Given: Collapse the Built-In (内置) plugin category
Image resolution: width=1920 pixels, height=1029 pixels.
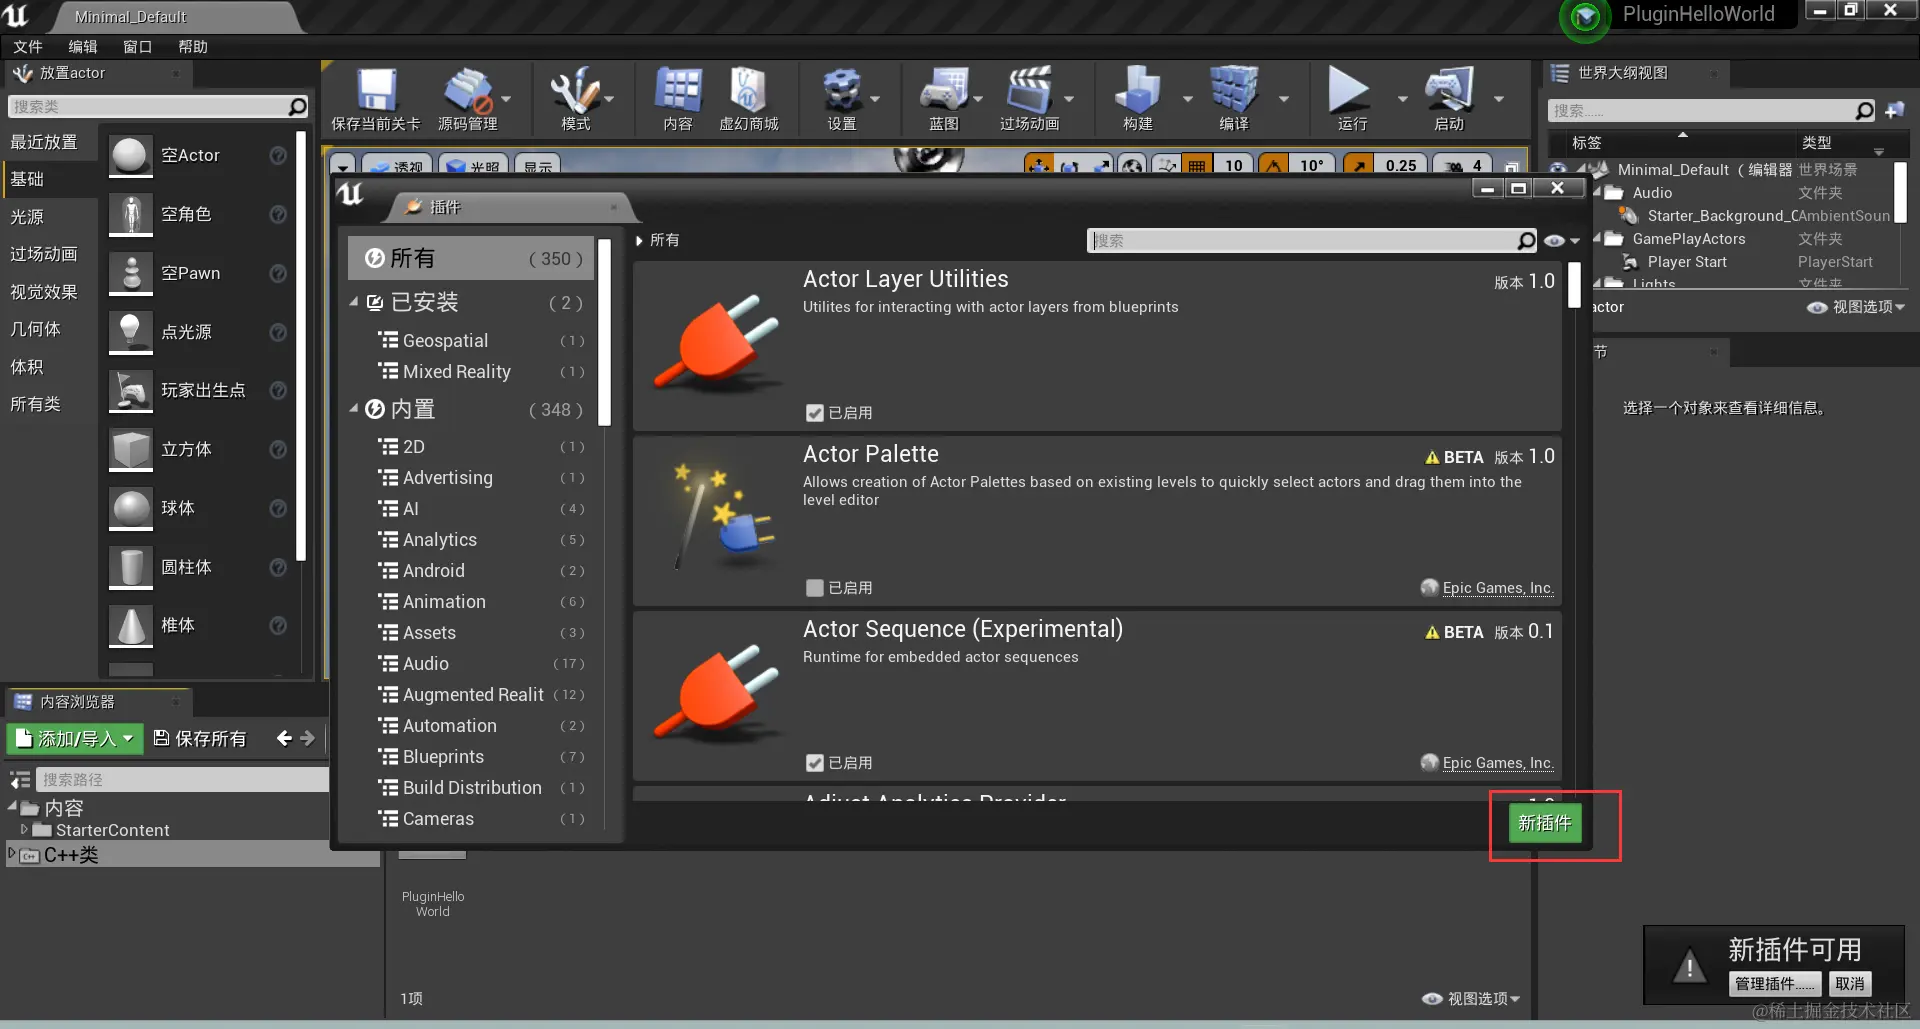Looking at the screenshot, I should click(354, 409).
